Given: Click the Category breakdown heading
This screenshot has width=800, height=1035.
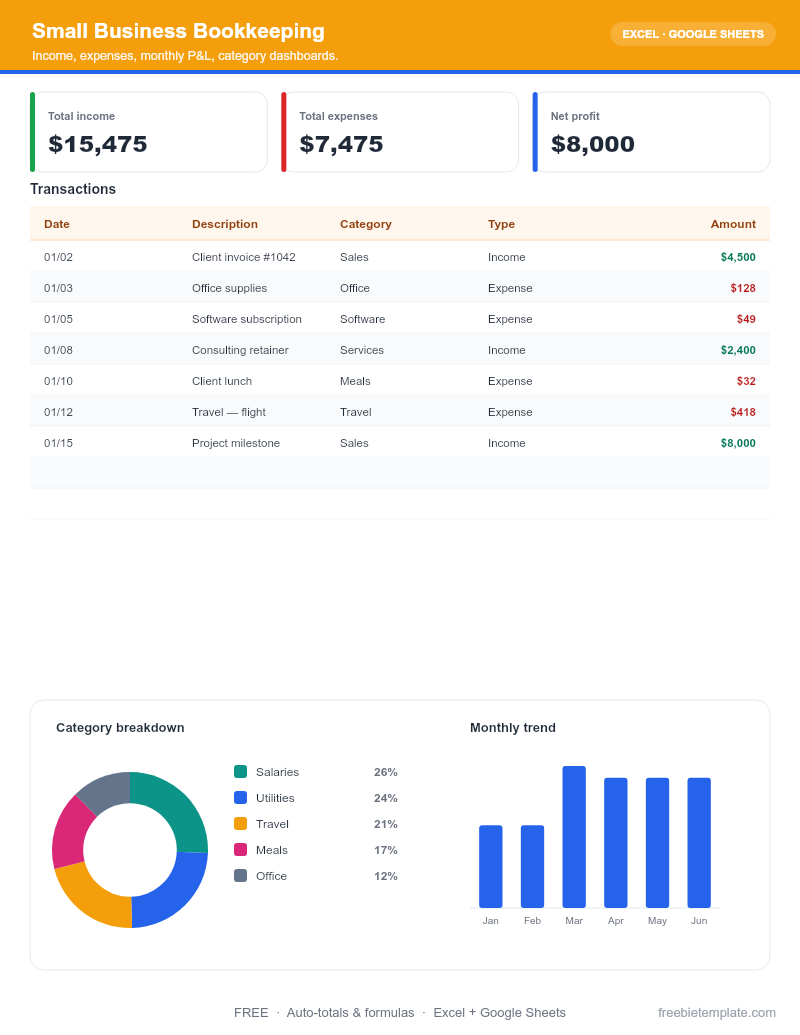Looking at the screenshot, I should [x=120, y=727].
